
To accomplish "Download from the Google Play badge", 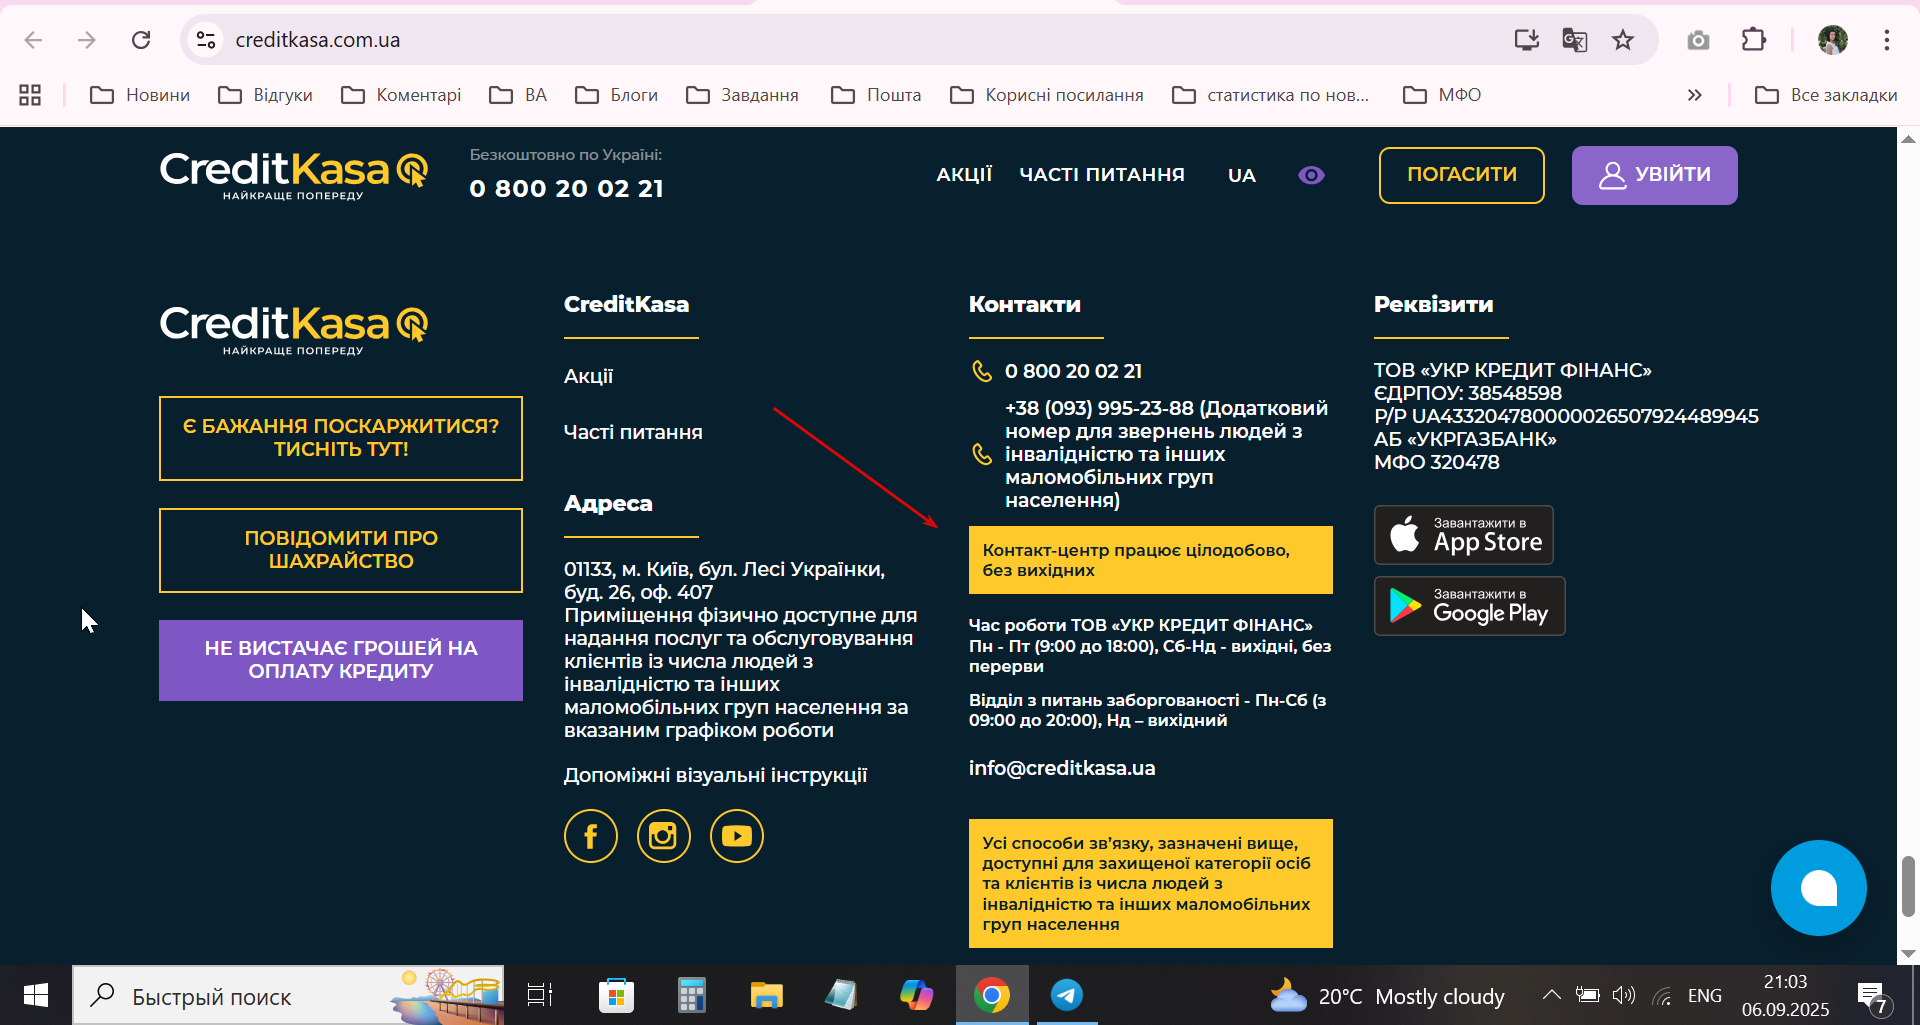I will [x=1470, y=606].
